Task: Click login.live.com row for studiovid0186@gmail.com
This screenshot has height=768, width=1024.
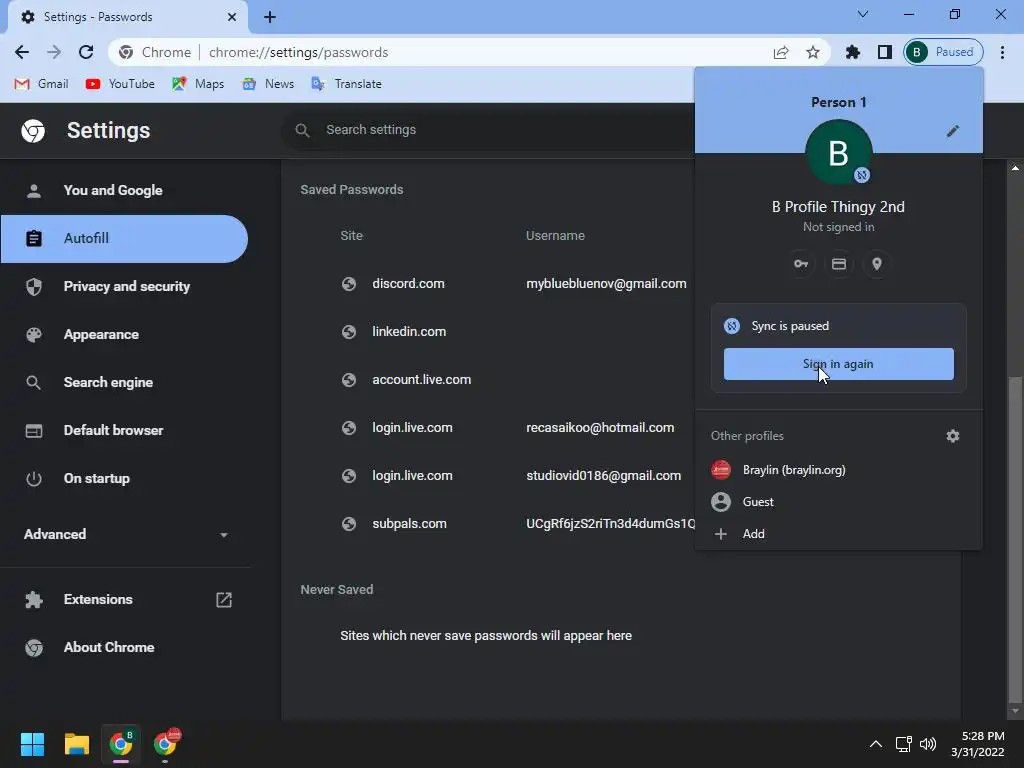Action: [x=412, y=475]
